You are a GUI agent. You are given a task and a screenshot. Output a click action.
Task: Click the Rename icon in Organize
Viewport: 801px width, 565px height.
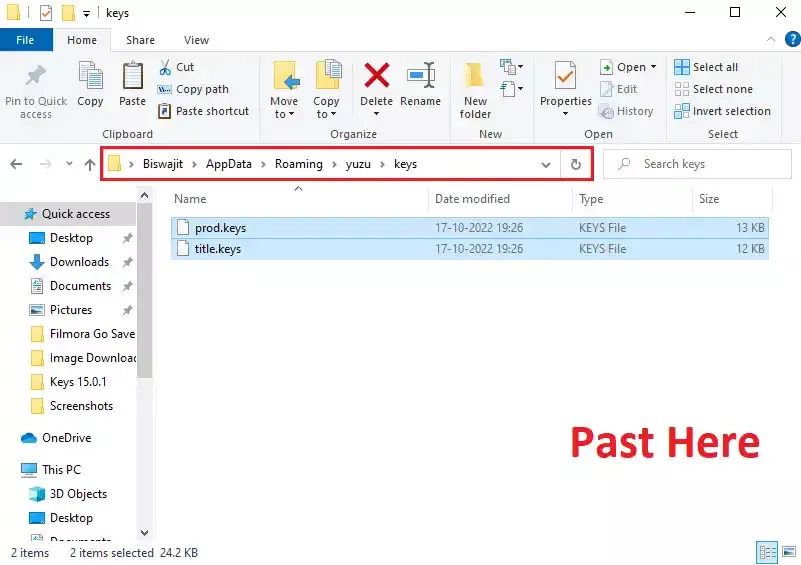tap(420, 76)
